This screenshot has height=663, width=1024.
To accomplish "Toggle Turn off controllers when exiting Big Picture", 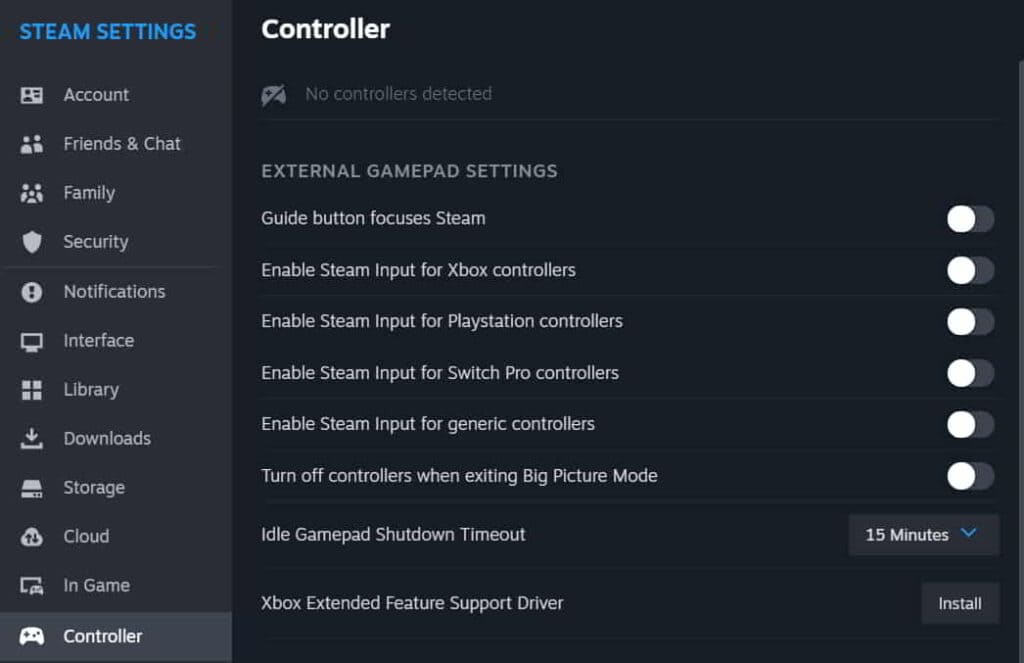I will 968,476.
